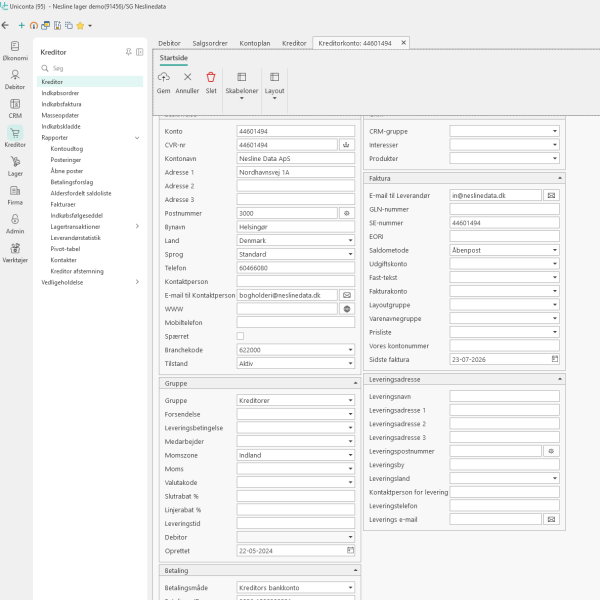Switch to the Kontoplan tab
This screenshot has width=600, height=600.
(x=255, y=43)
